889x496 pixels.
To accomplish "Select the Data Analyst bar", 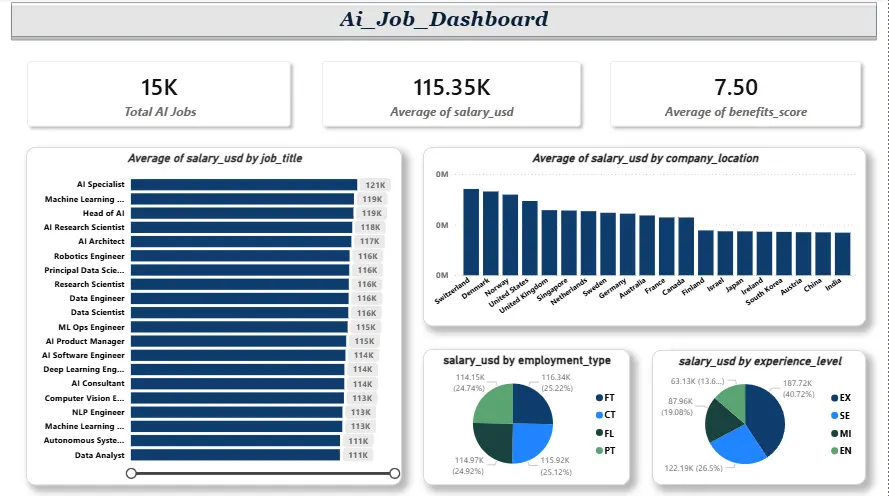I will coord(235,455).
